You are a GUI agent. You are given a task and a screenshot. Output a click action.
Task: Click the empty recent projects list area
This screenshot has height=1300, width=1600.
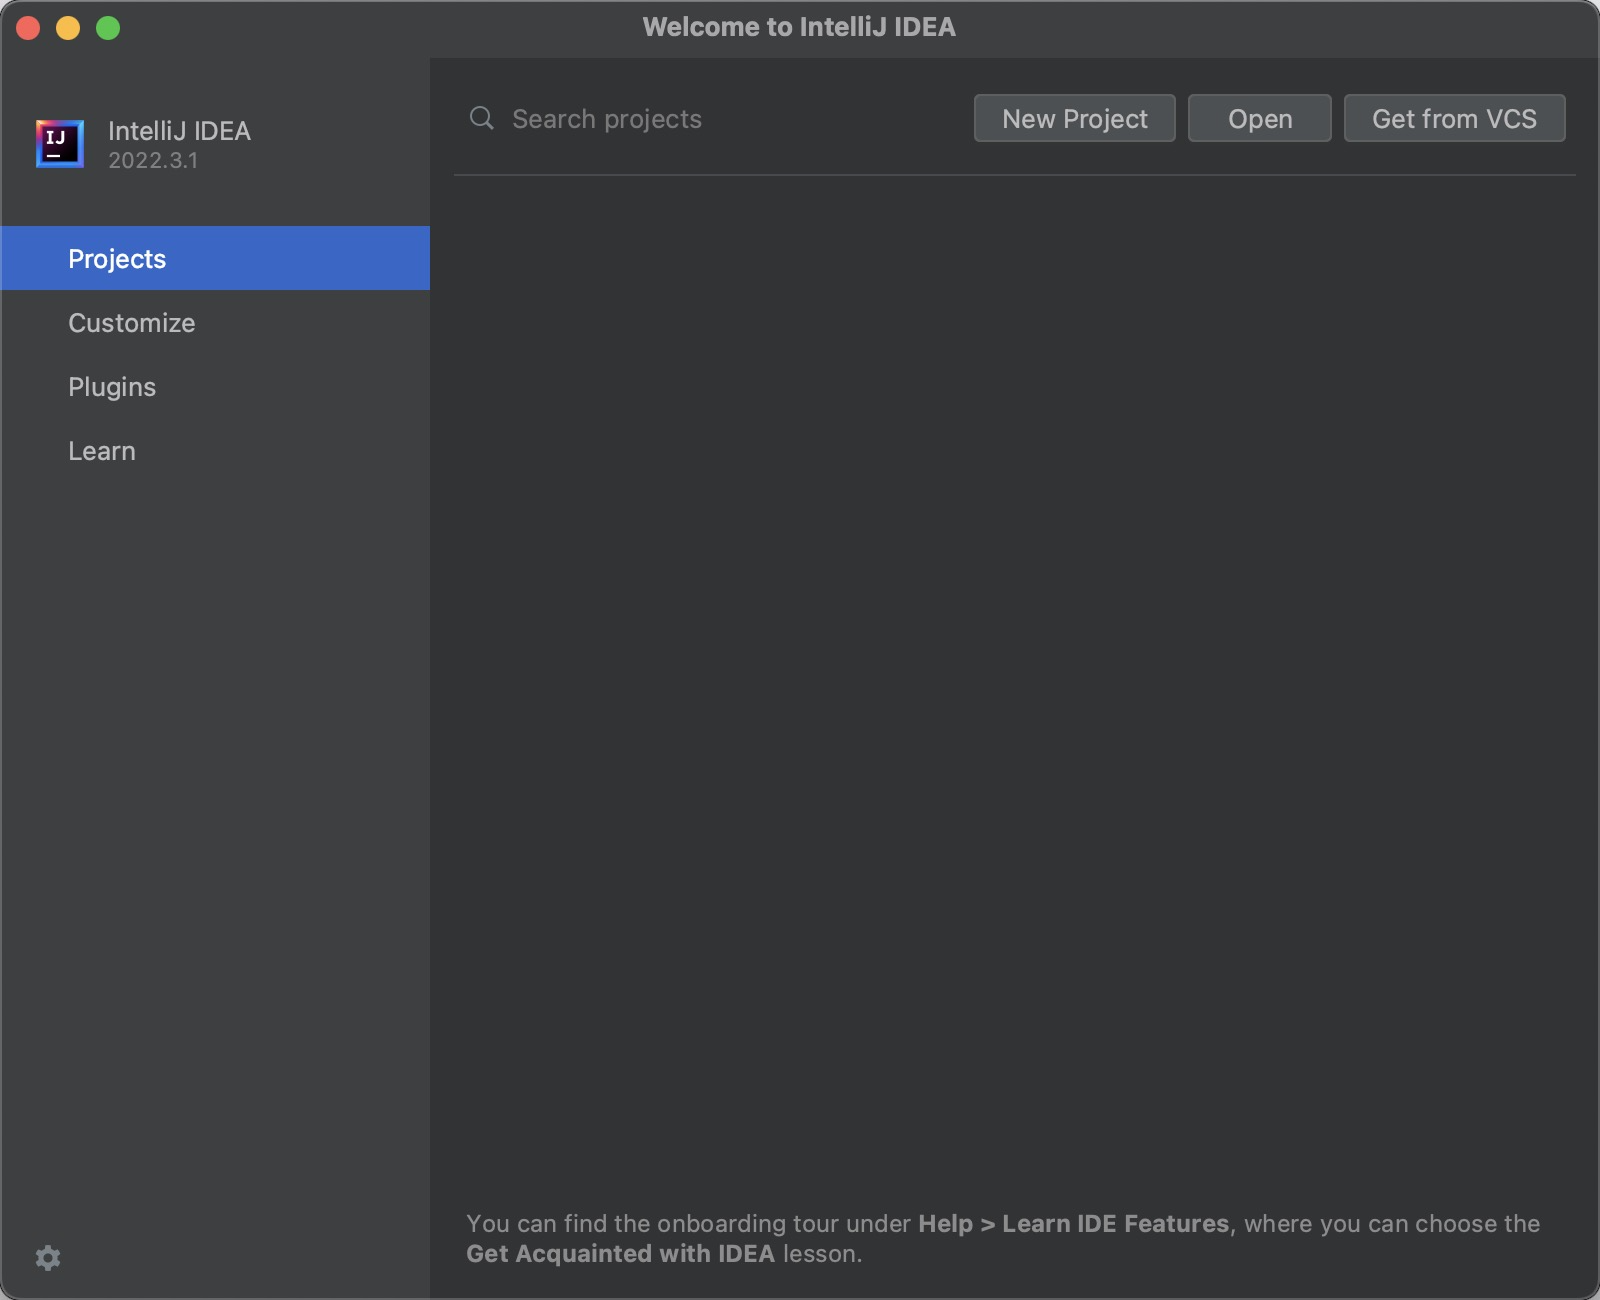coord(1014,680)
